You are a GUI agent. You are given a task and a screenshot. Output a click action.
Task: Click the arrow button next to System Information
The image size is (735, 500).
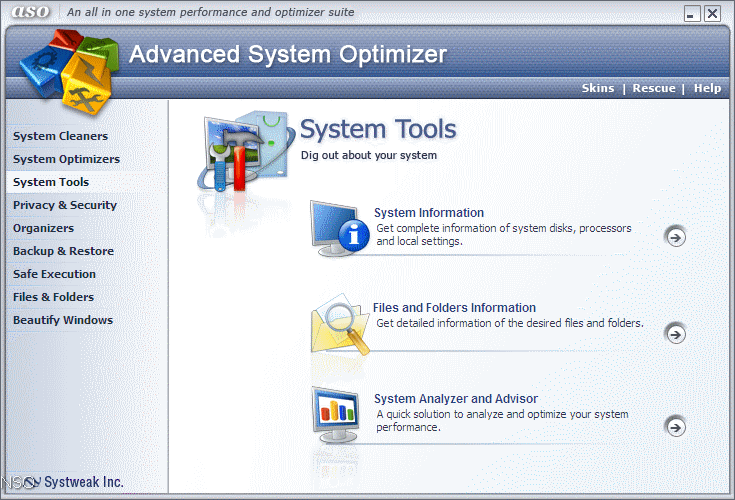(675, 237)
